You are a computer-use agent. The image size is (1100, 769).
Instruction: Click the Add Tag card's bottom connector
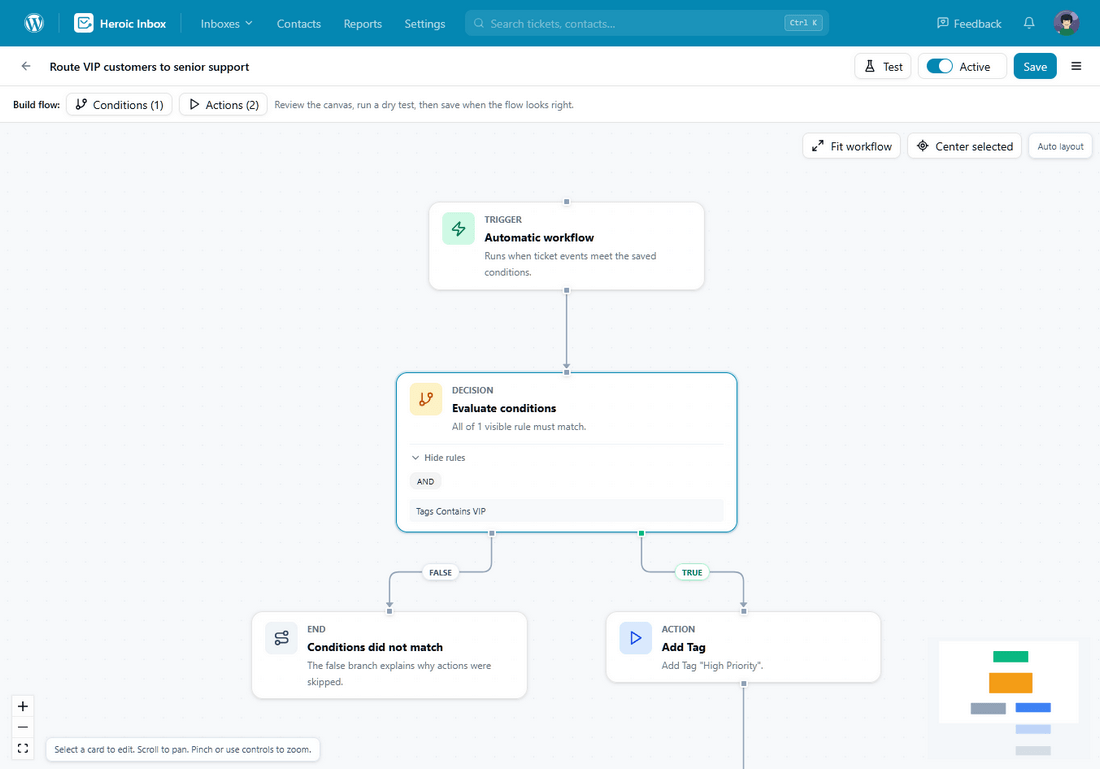[x=744, y=683]
